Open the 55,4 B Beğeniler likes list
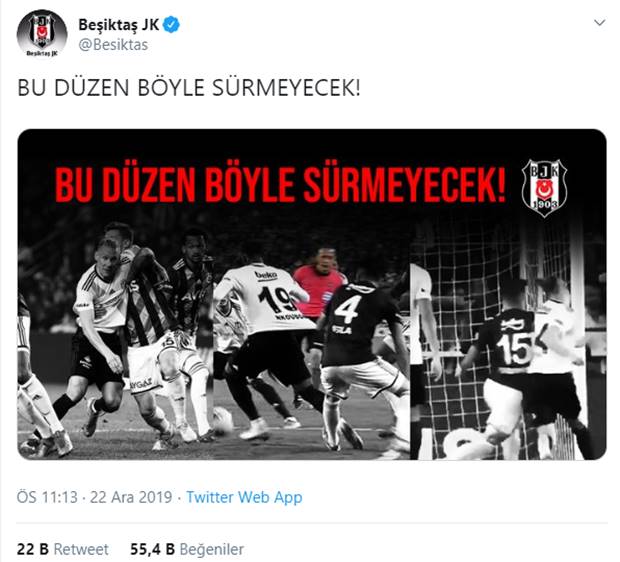The image size is (620, 562). (187, 549)
